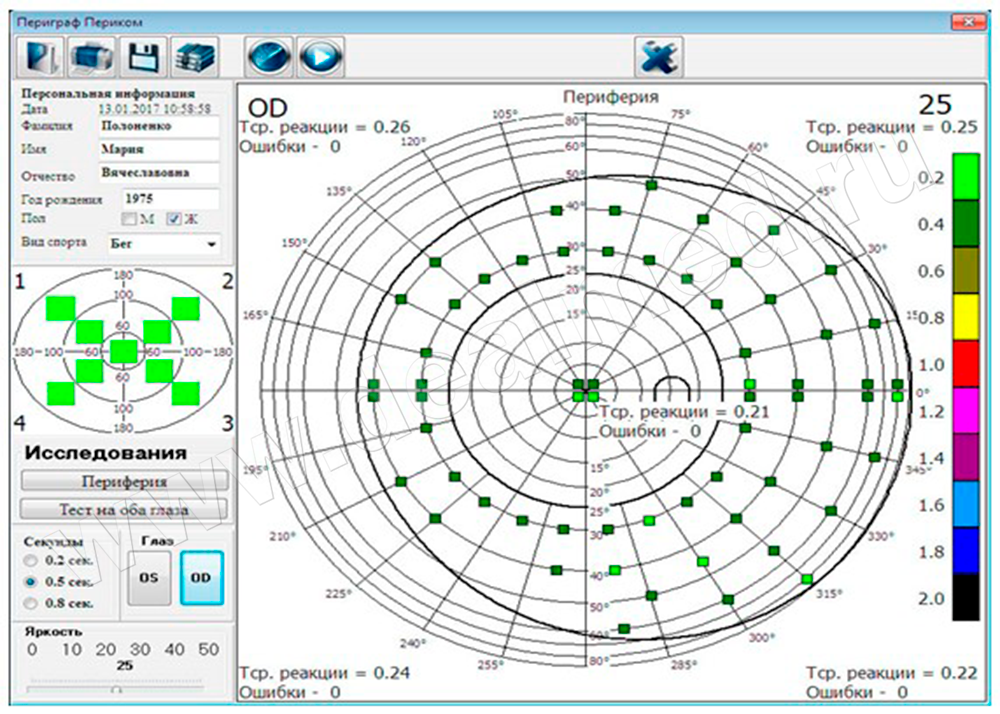Image resolution: width=1000 pixels, height=714 pixels.
Task: Click the printer icon in the toolbar
Action: point(92,57)
